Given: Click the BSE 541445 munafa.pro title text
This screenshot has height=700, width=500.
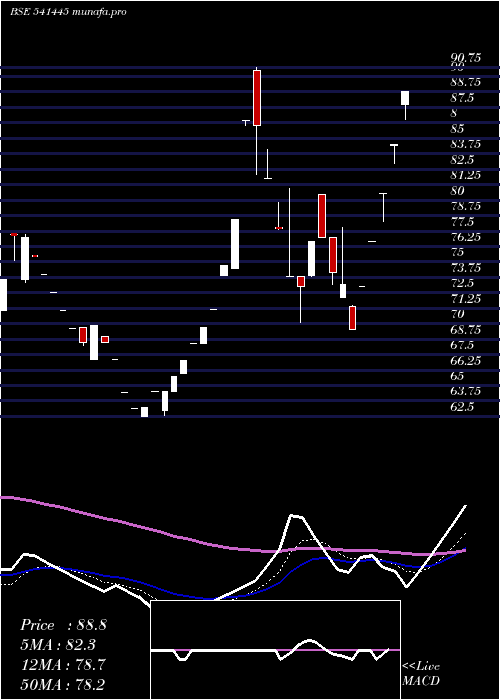Looking at the screenshot, I should [68, 12].
